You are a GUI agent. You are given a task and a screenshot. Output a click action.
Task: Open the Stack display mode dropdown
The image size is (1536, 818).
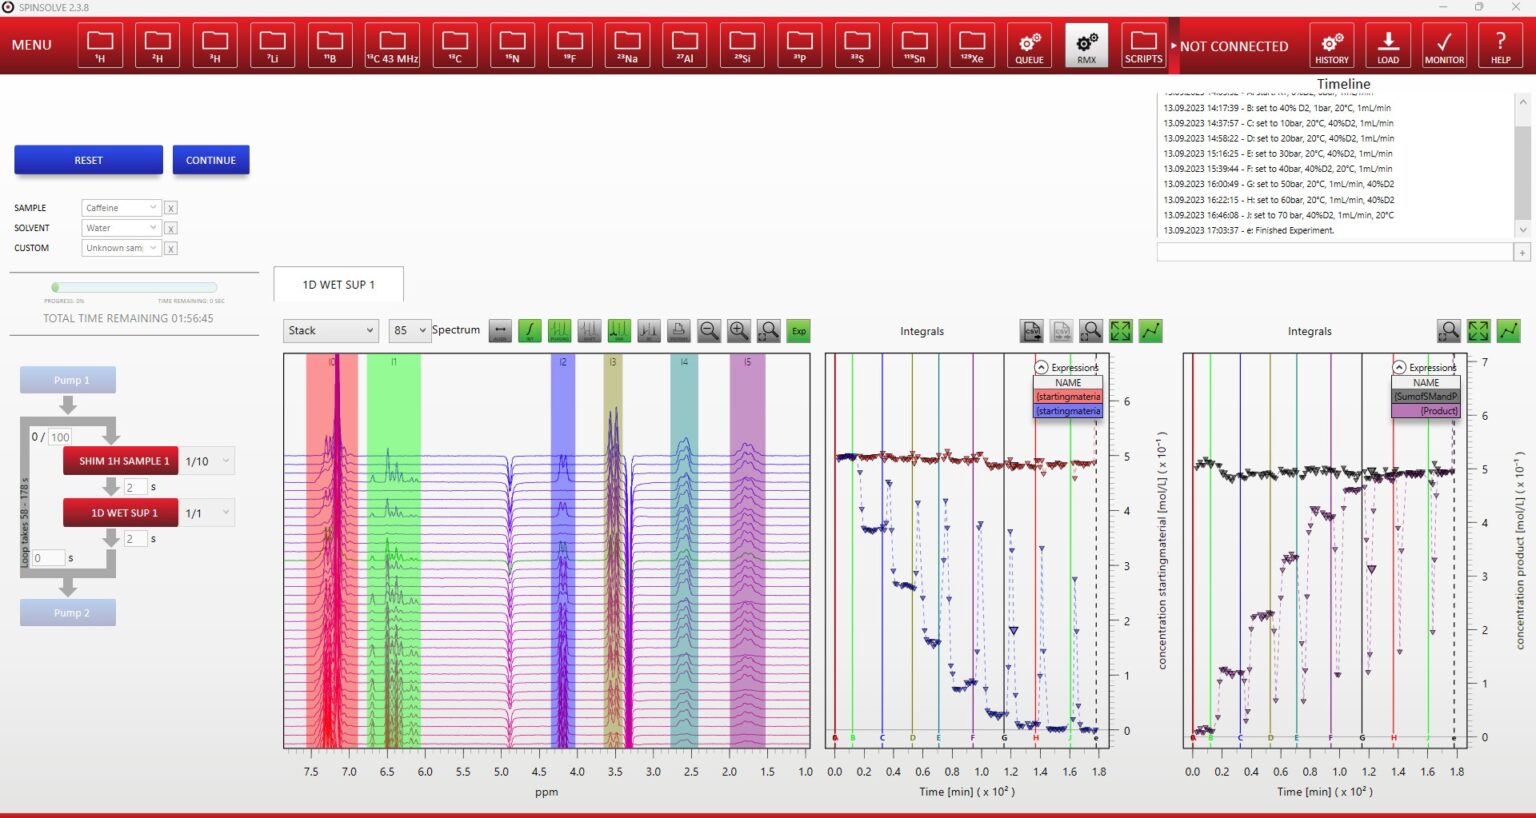click(330, 331)
